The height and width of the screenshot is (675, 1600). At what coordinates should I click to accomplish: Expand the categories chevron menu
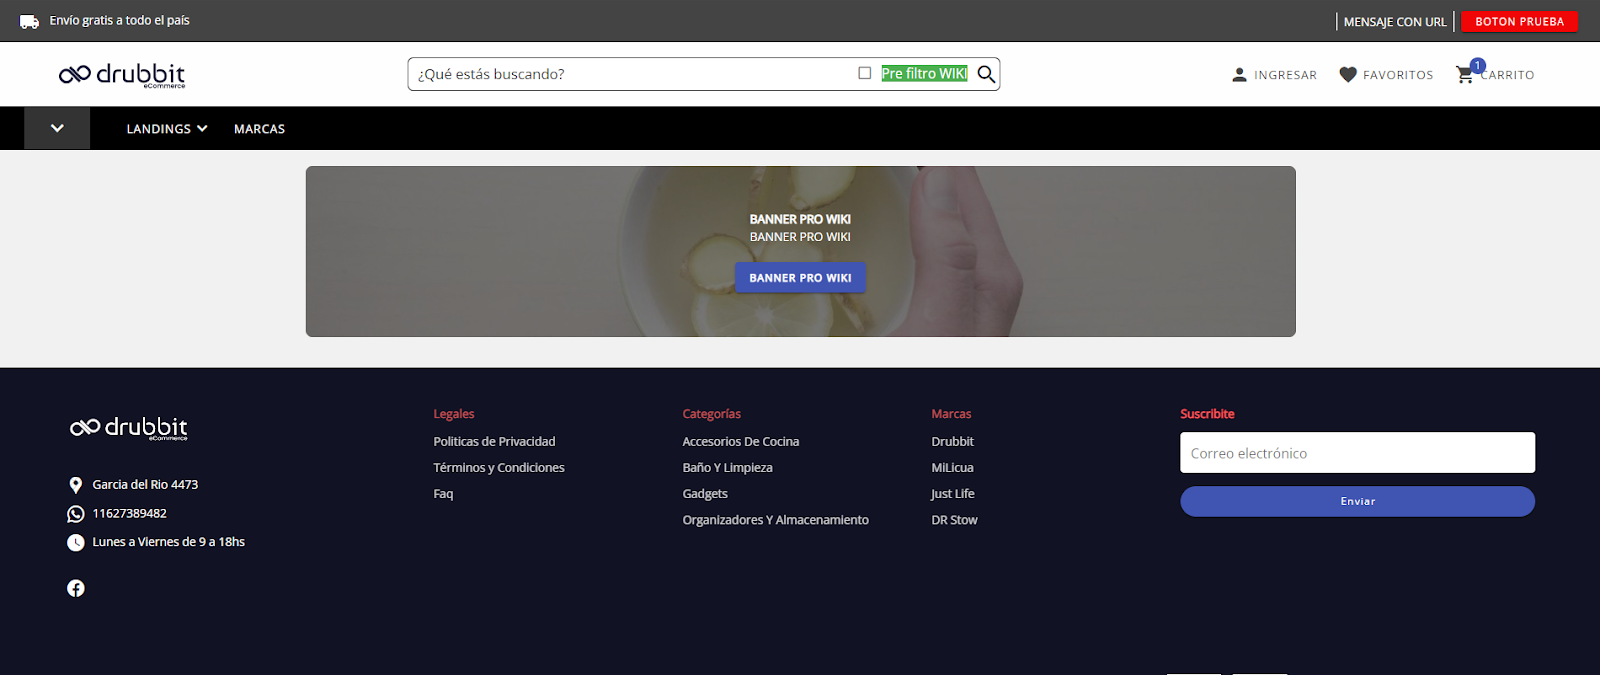(57, 128)
